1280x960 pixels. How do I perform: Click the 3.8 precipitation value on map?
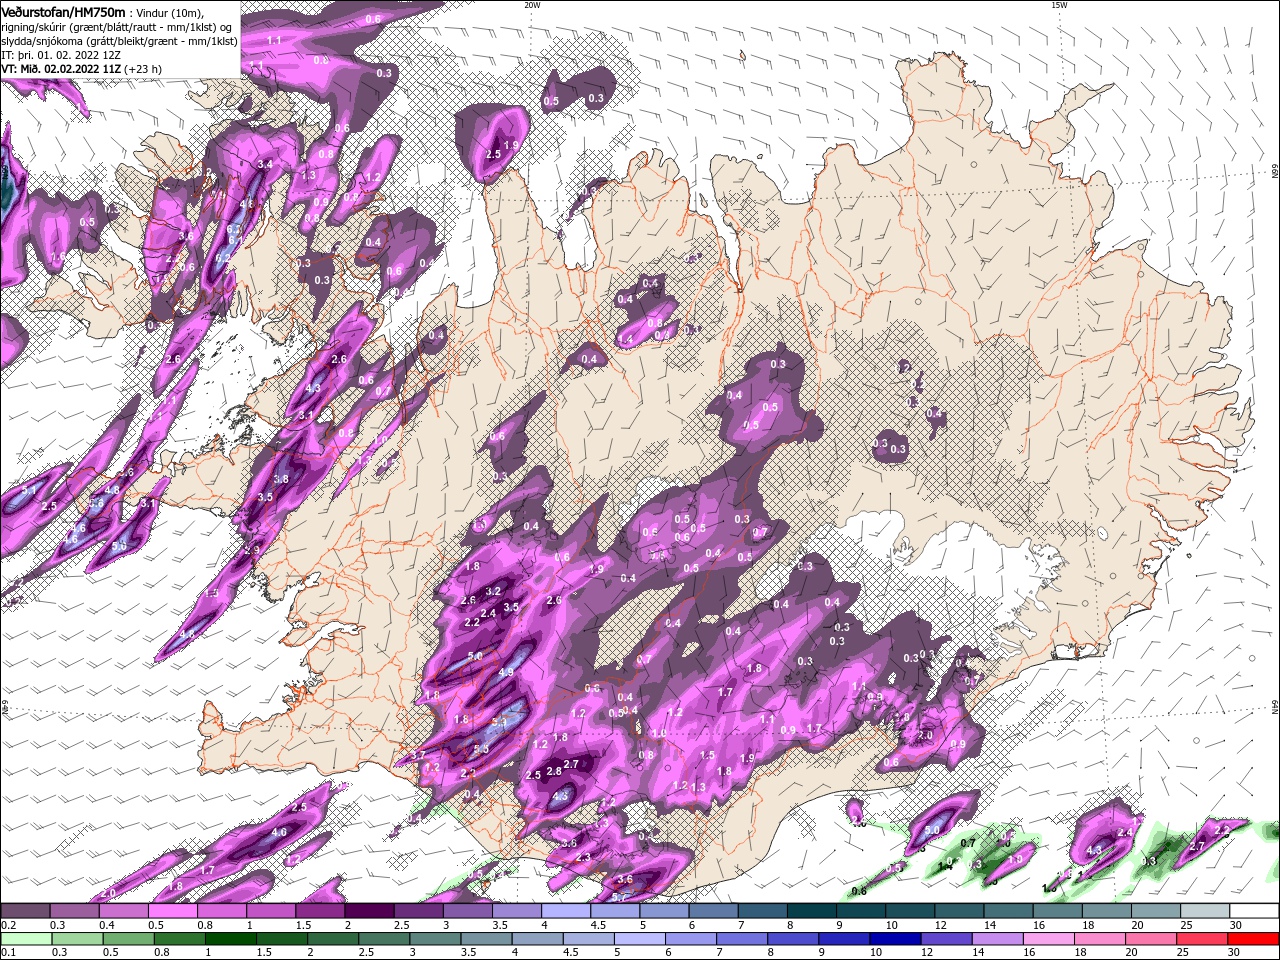click(281, 480)
